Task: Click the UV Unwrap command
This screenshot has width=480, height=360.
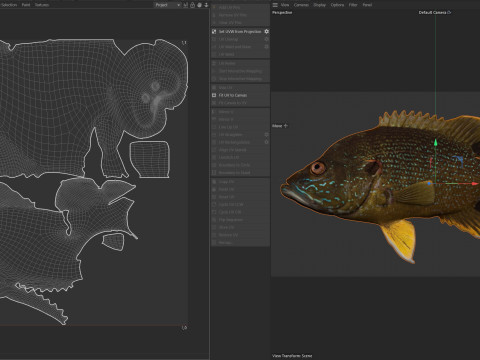Action: point(225,39)
